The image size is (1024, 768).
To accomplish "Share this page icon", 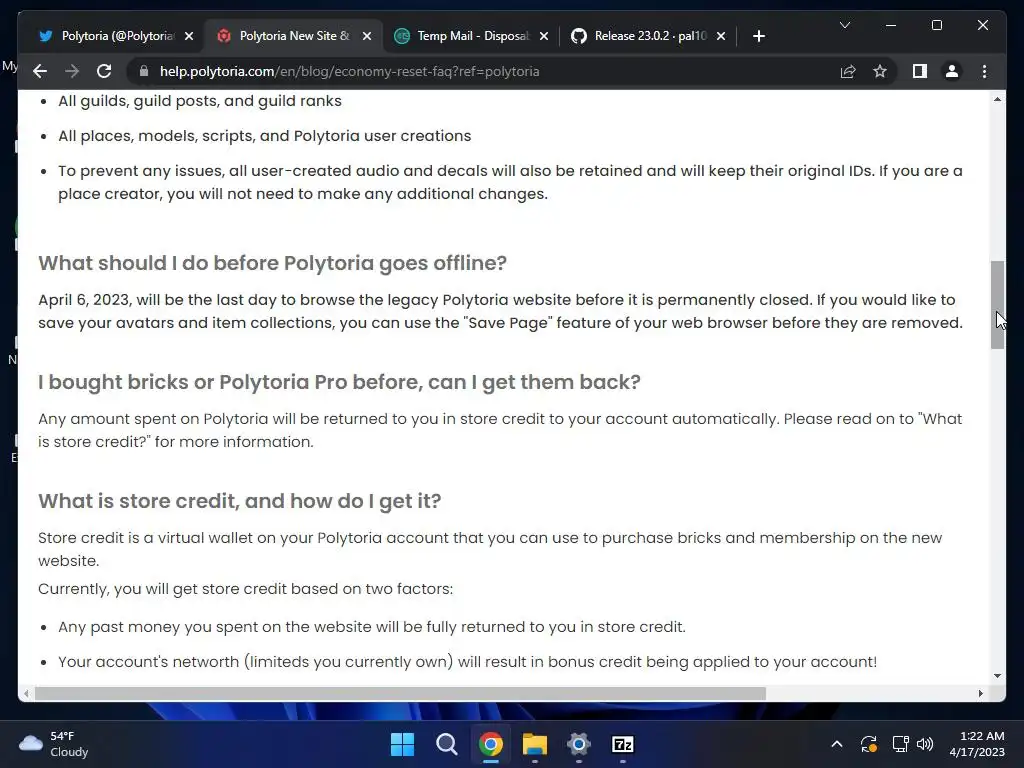I will [x=848, y=71].
